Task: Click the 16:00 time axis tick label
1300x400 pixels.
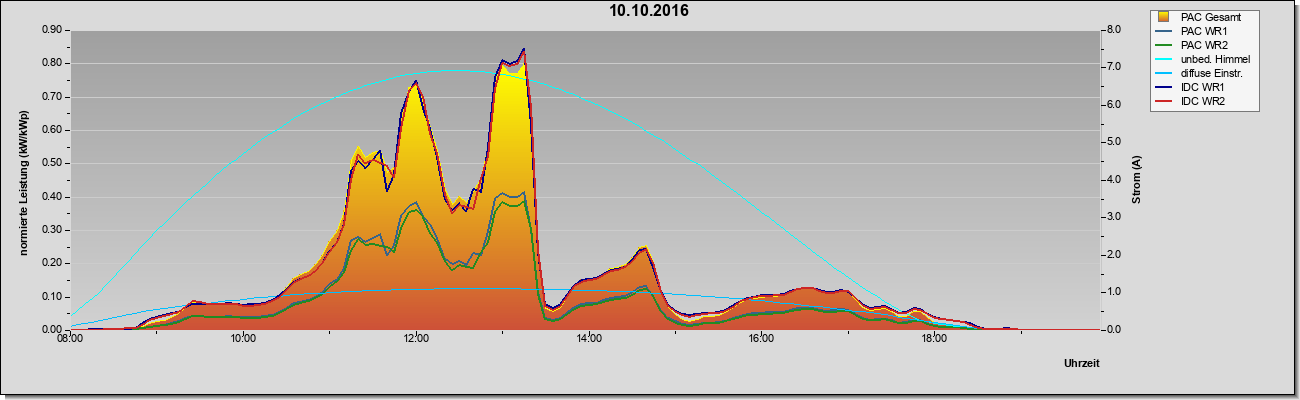Action: tap(761, 337)
